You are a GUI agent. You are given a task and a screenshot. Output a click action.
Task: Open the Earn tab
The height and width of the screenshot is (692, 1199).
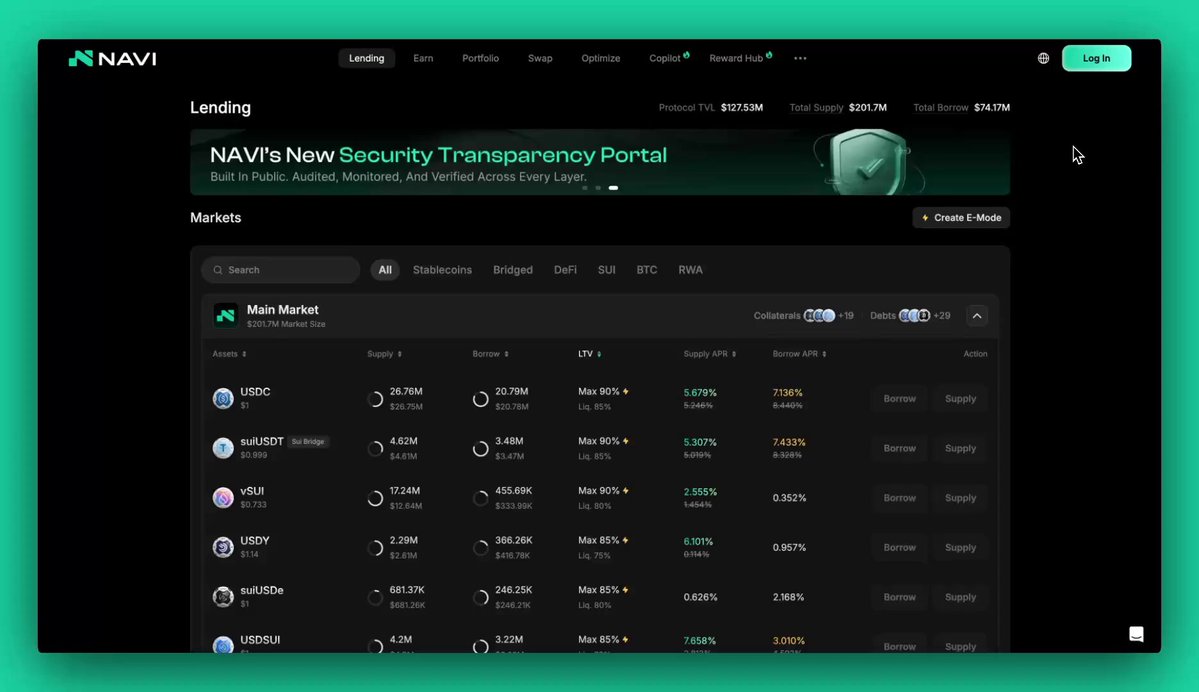coord(423,58)
